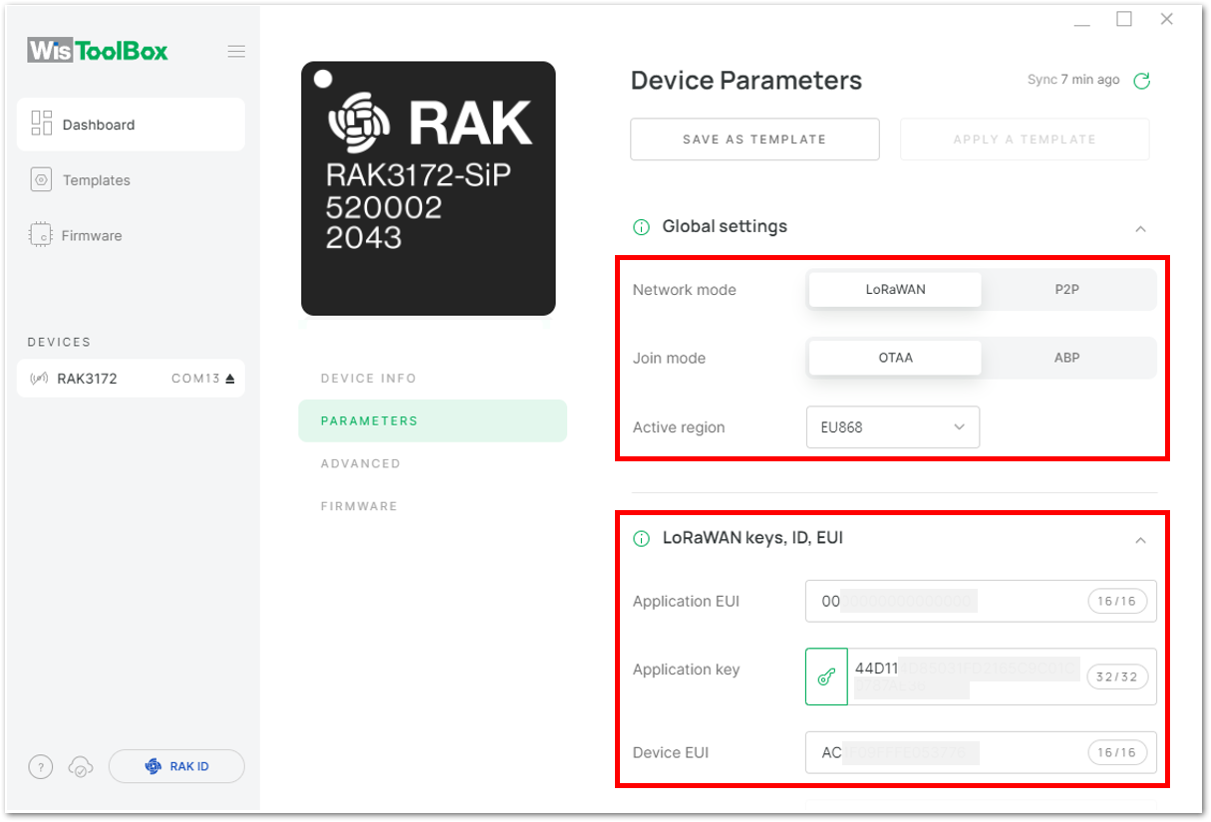Click the Application EUI label
The image size is (1211, 822).
click(686, 602)
